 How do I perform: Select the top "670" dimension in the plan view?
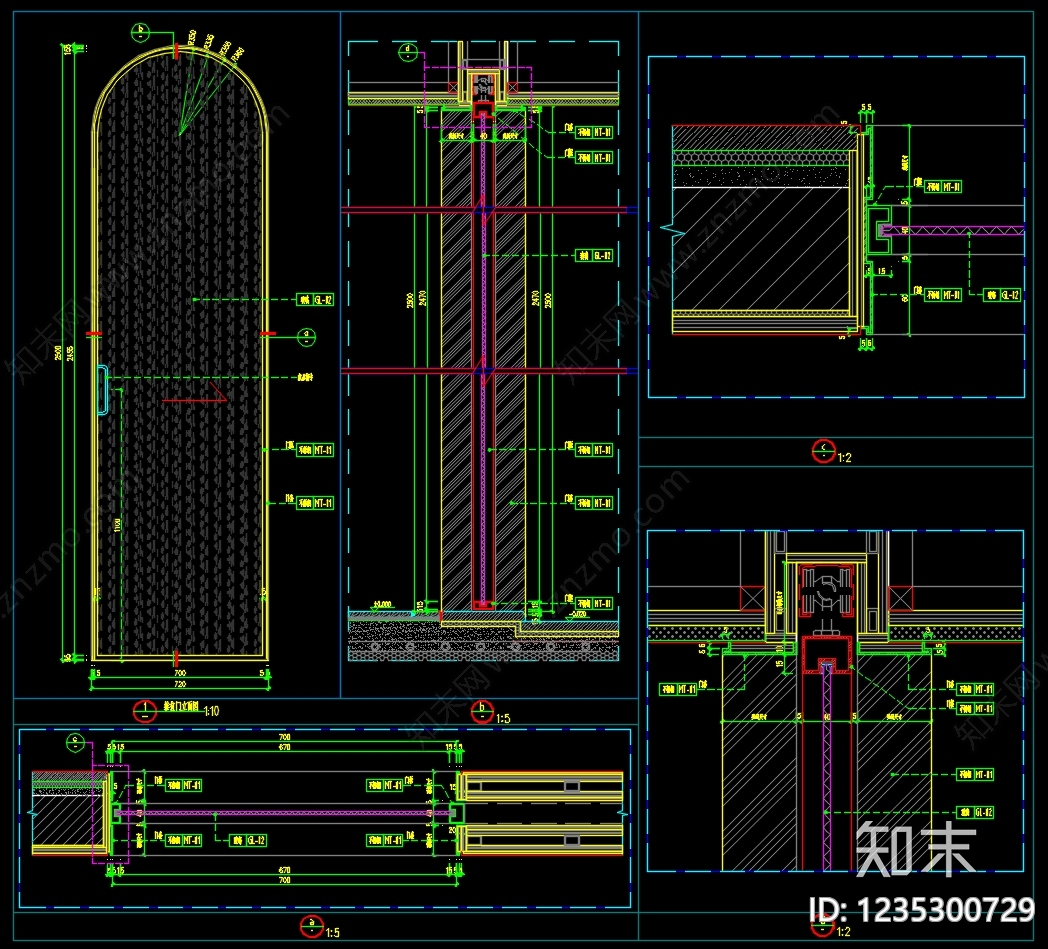click(x=285, y=747)
